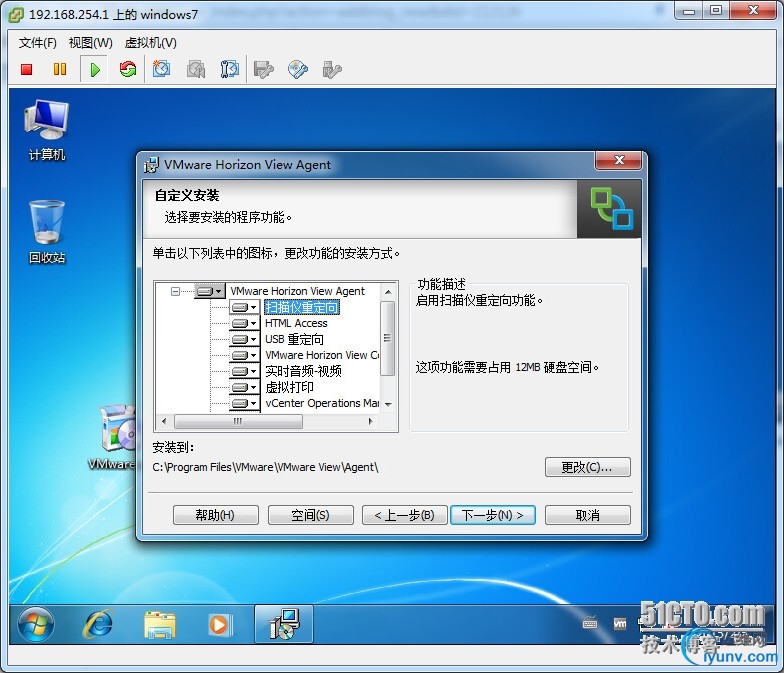The width and height of the screenshot is (784, 673).
Task: Click feature list vertical scrollbar thumb
Action: coord(388,338)
